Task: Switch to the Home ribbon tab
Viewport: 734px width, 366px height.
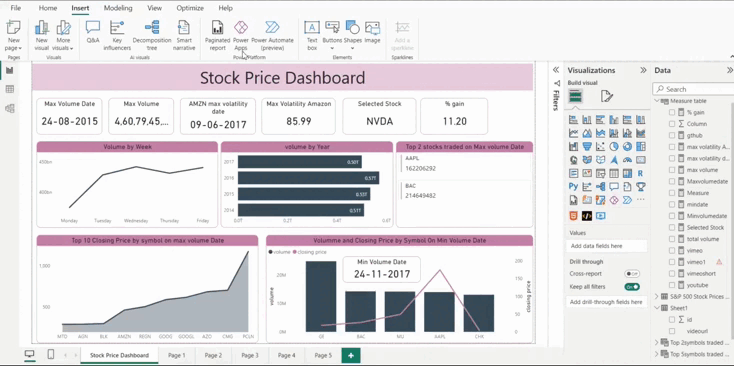Action: pyautogui.click(x=48, y=8)
